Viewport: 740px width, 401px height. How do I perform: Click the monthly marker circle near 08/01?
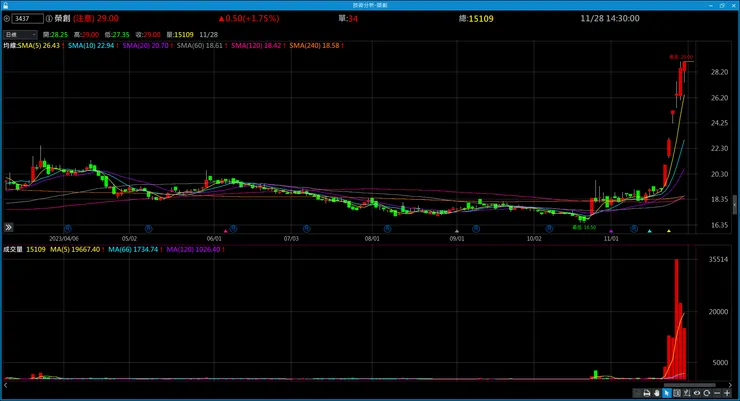tap(387, 229)
